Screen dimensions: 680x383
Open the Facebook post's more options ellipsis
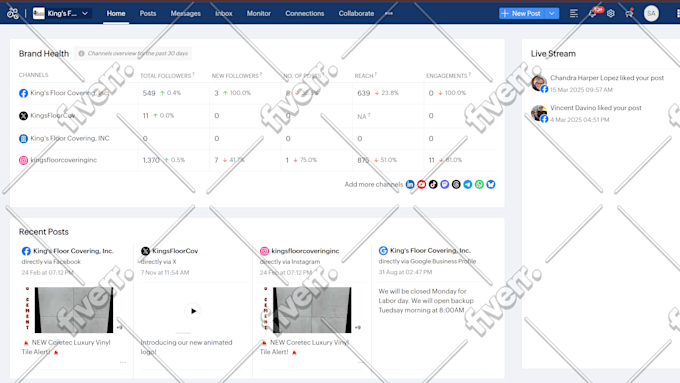point(123,362)
